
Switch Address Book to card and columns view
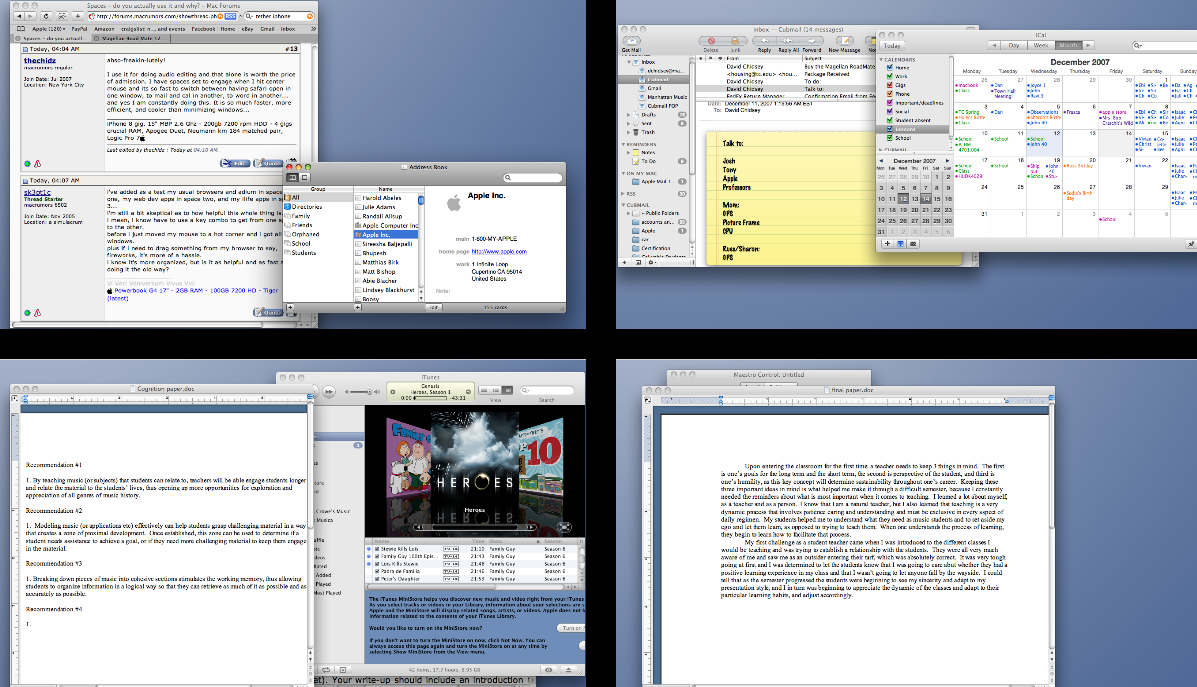[x=292, y=177]
